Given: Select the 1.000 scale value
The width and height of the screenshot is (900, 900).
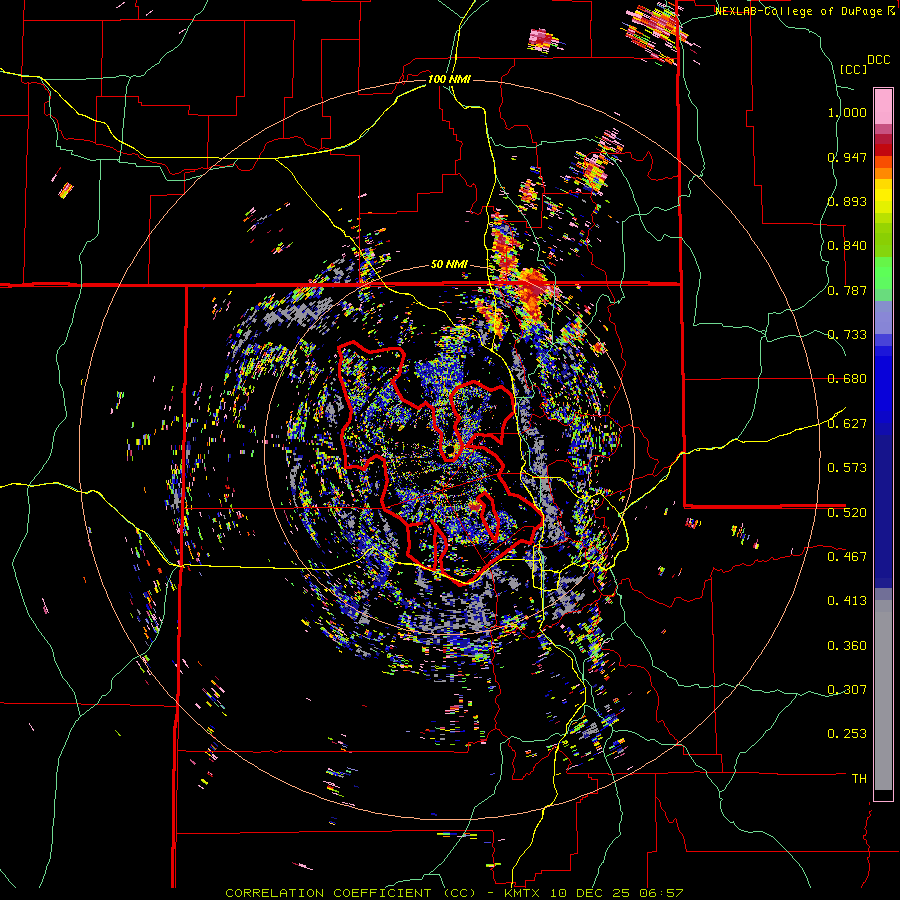Looking at the screenshot, I should [x=847, y=112].
